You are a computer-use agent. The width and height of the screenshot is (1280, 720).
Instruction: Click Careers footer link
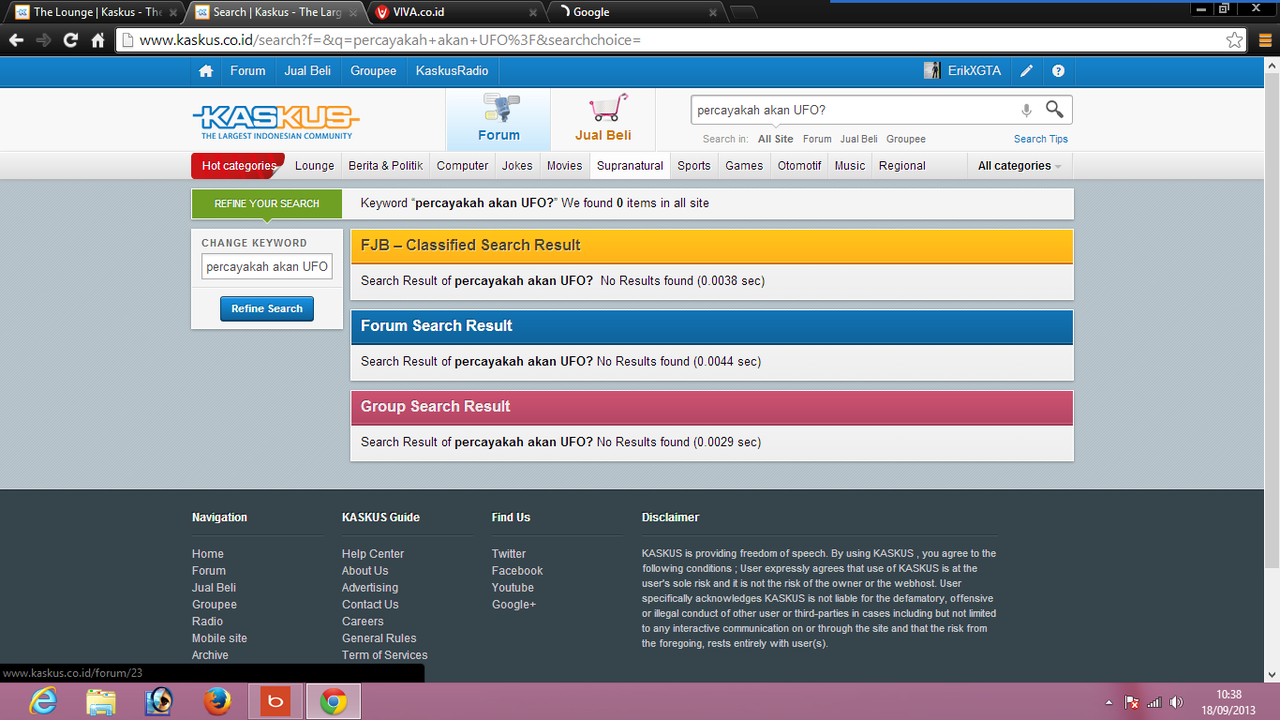pos(363,621)
